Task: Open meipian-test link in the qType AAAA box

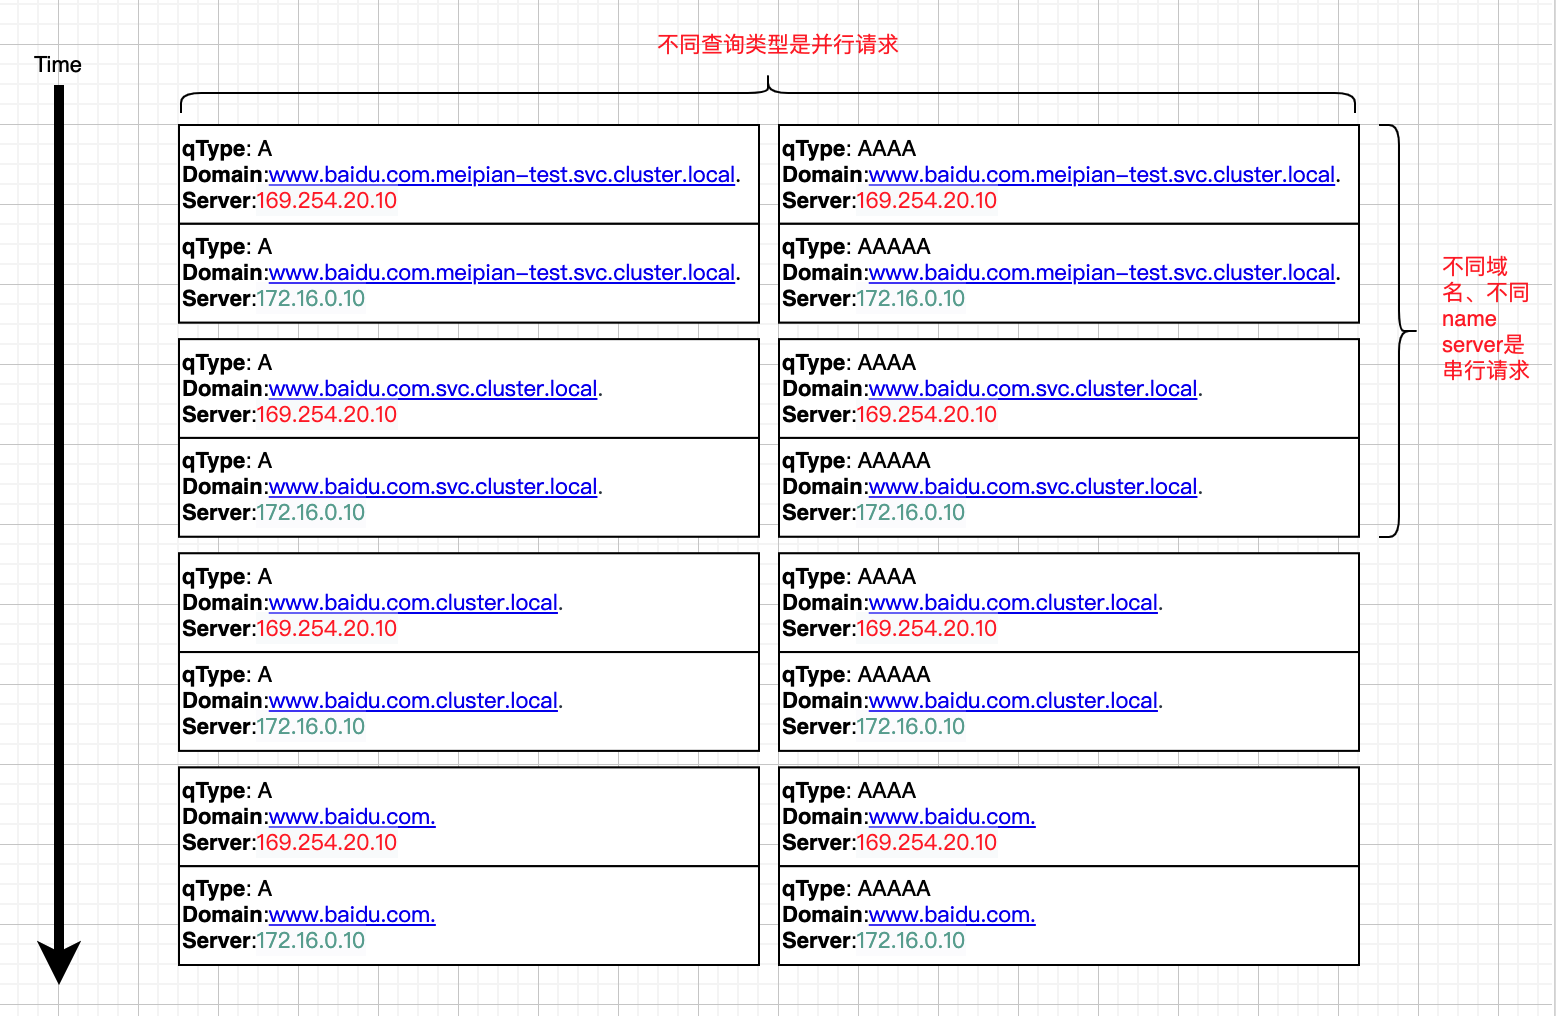Action: point(1101,175)
